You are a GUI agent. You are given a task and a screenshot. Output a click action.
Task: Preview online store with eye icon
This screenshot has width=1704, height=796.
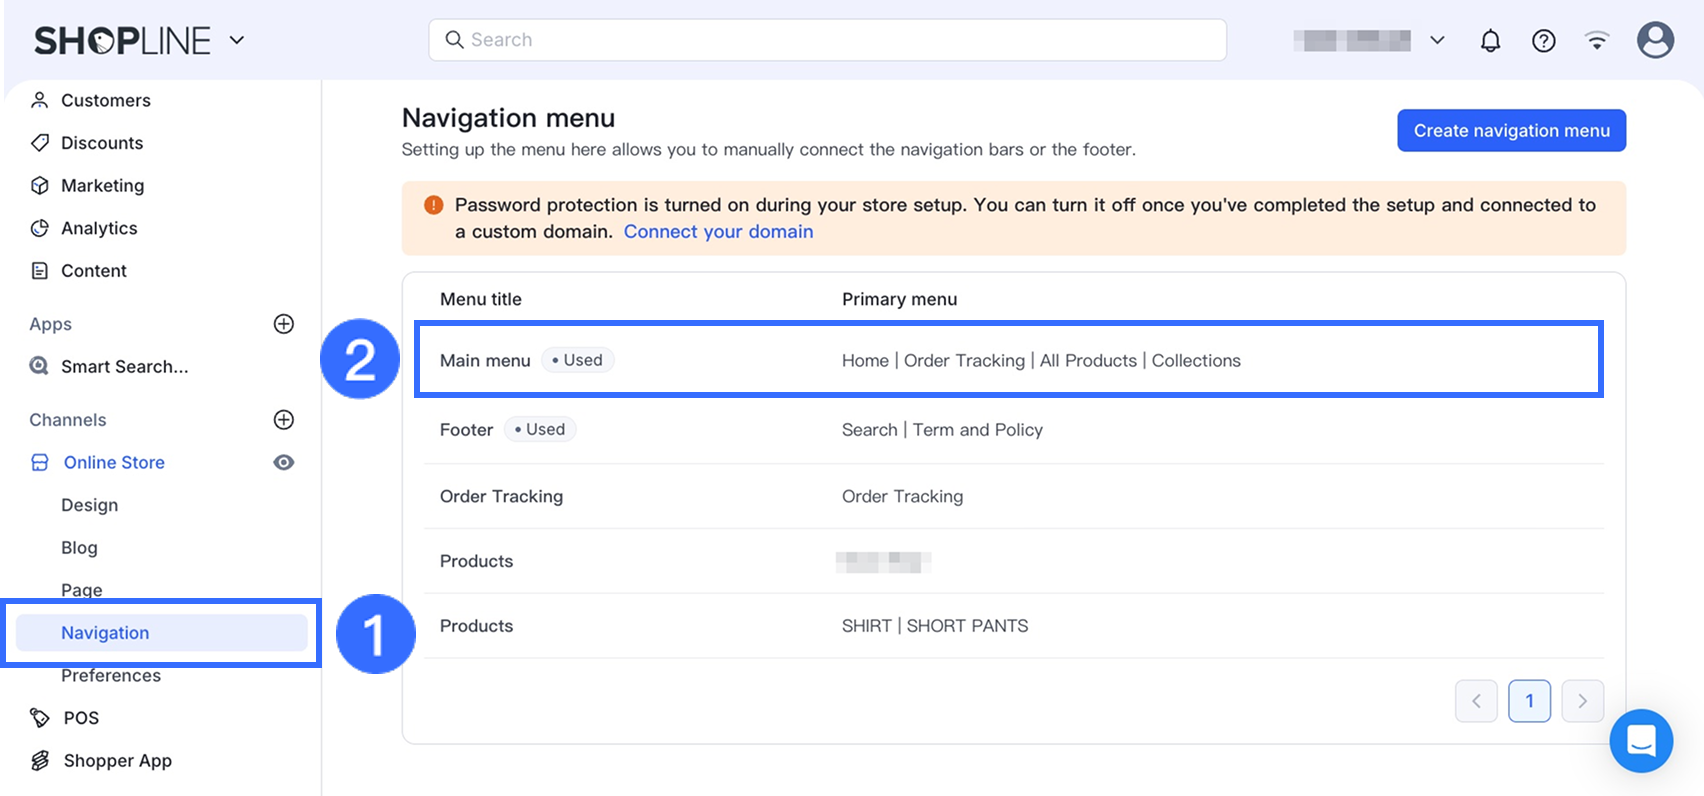[x=284, y=463]
